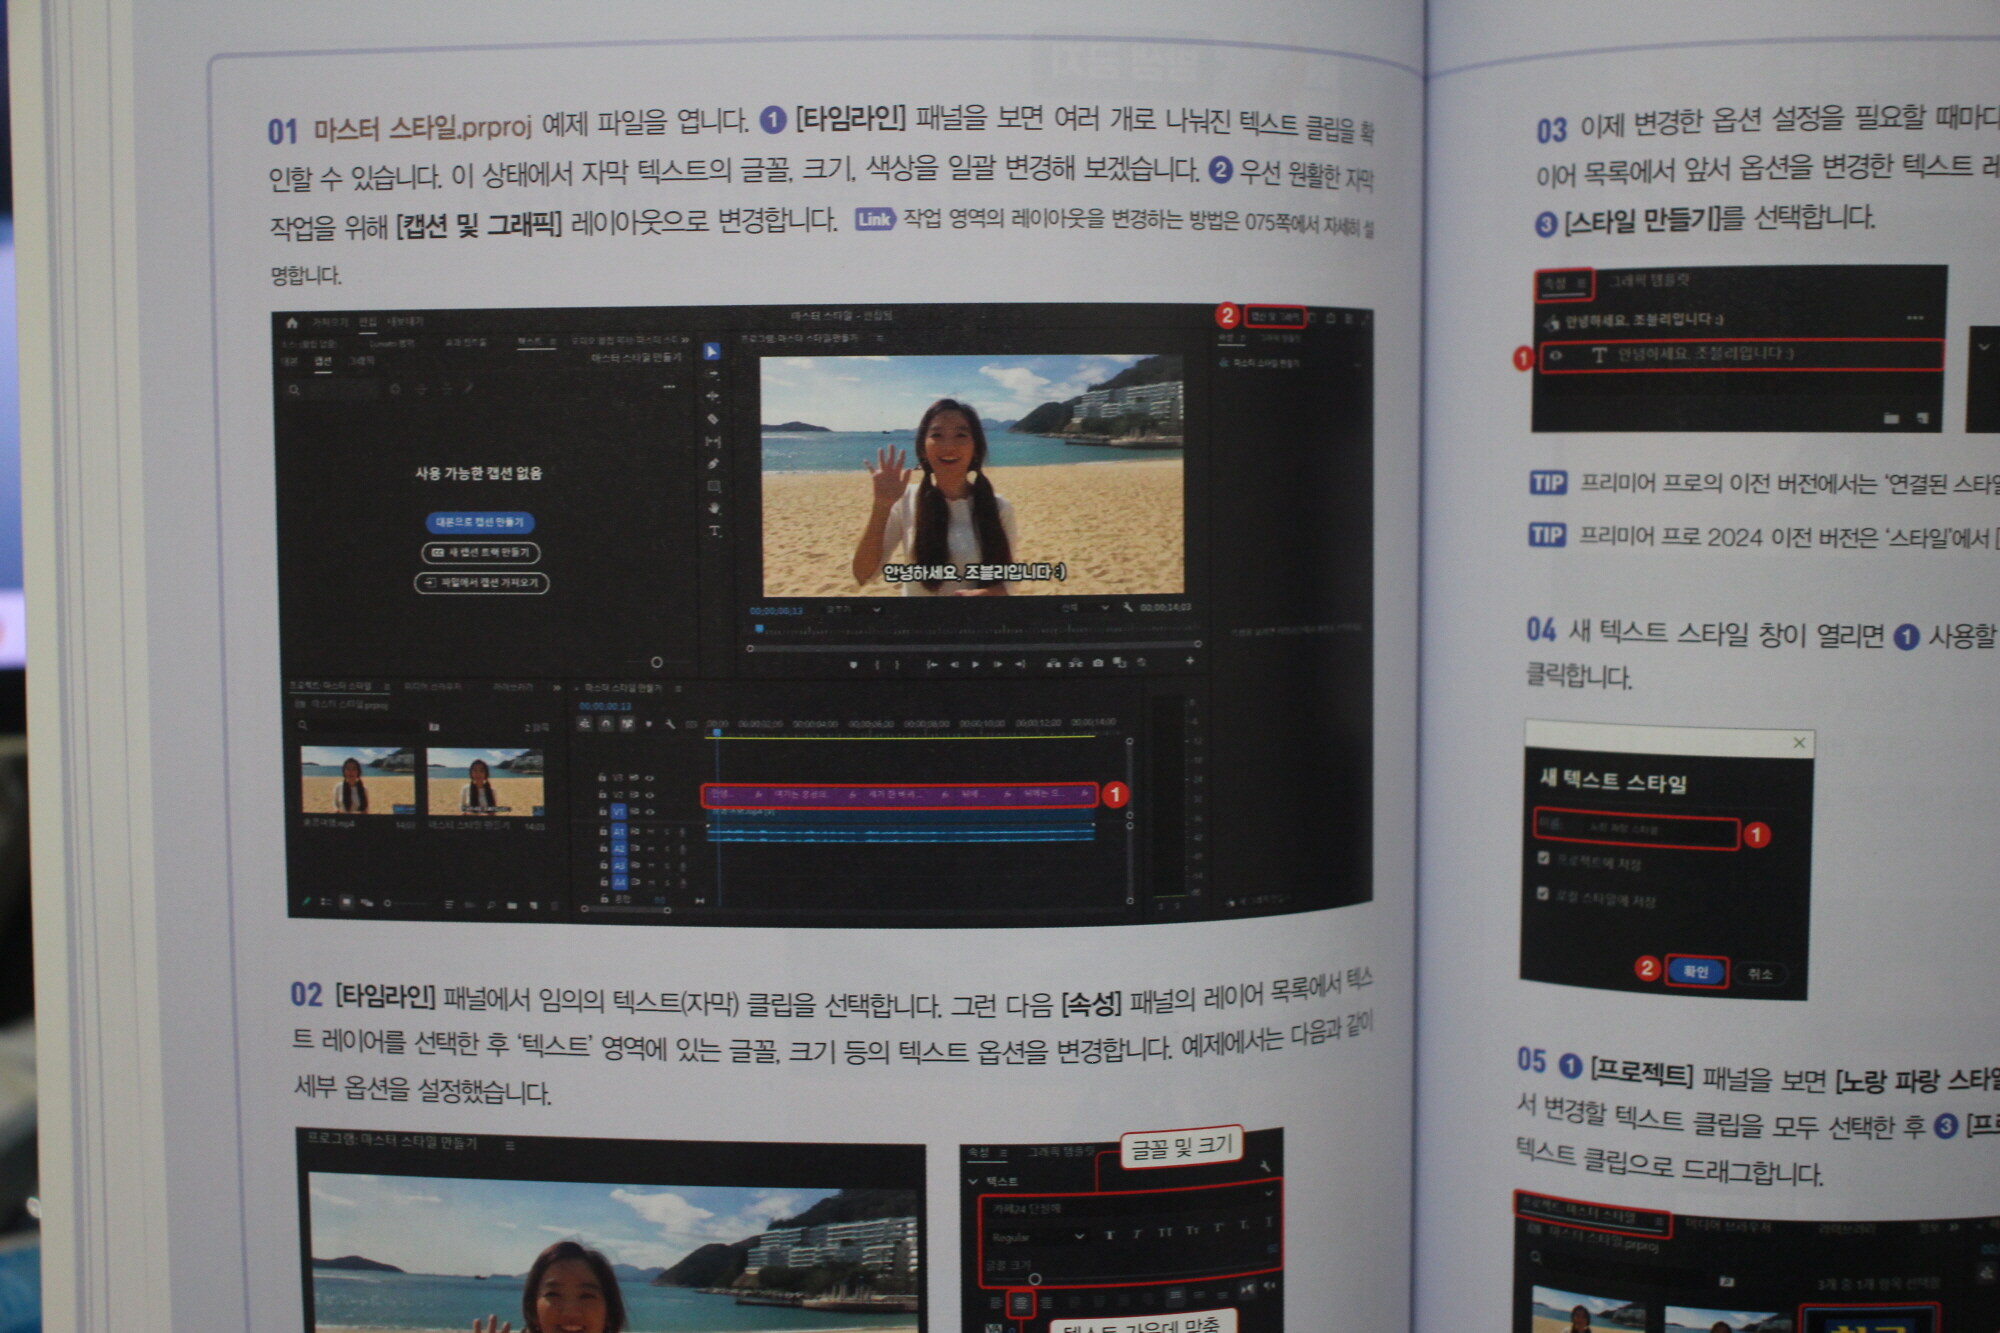Click the style name field in 새 텍스트 스타일 dialog

pos(1637,829)
